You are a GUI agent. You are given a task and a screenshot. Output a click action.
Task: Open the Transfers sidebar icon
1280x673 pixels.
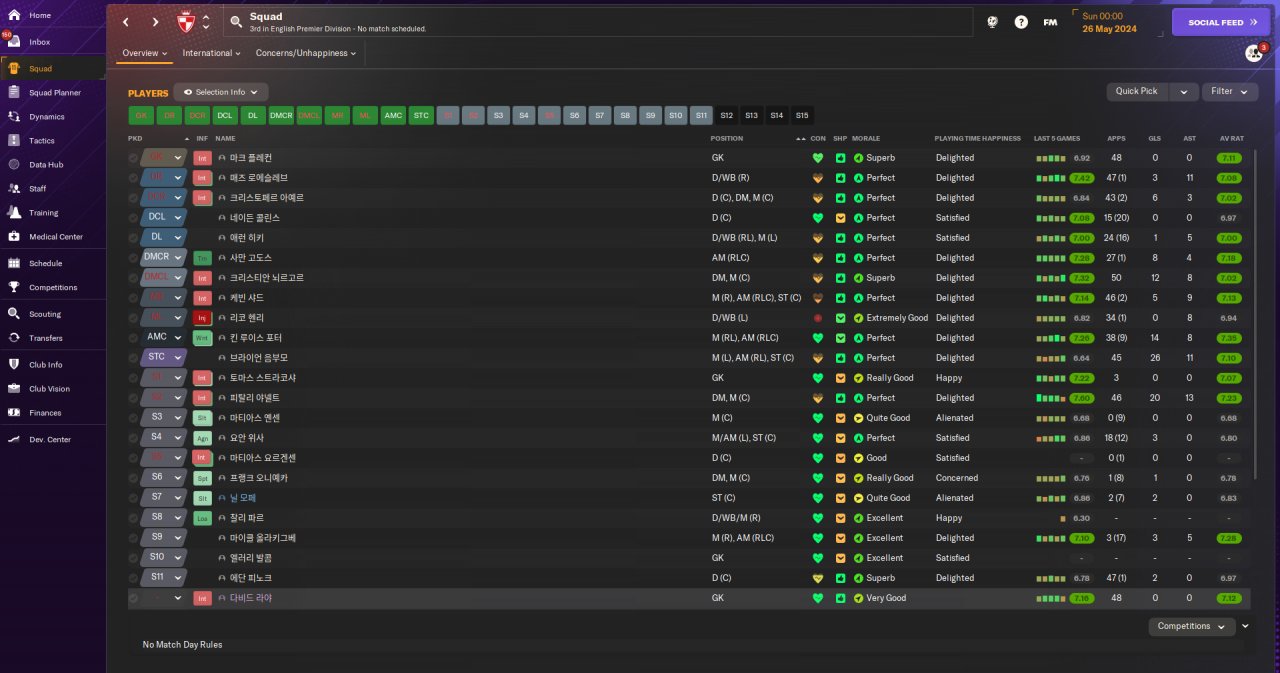pos(14,338)
